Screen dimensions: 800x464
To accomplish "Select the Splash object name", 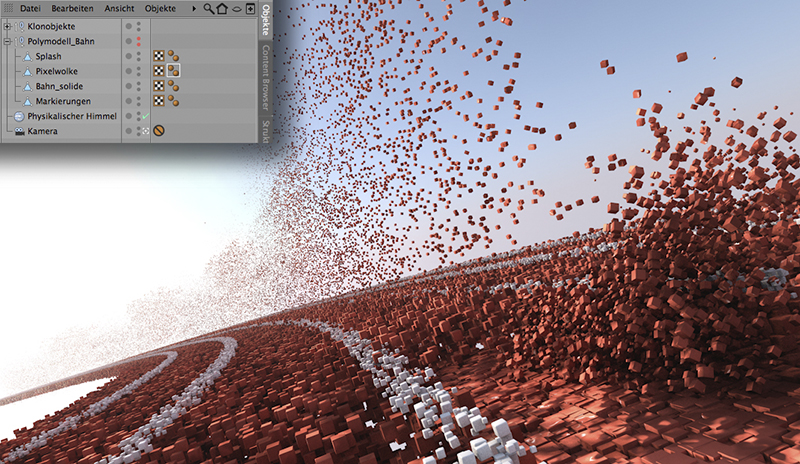I will [x=48, y=56].
